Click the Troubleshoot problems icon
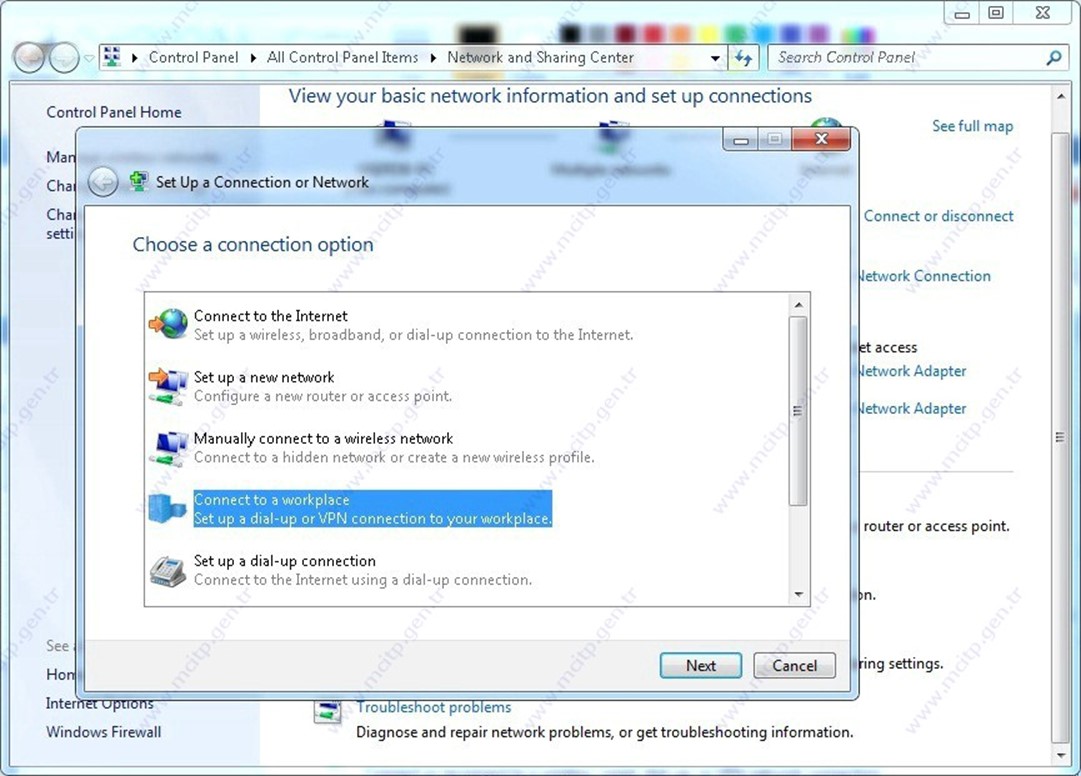This screenshot has height=776, width=1081. coord(327,711)
